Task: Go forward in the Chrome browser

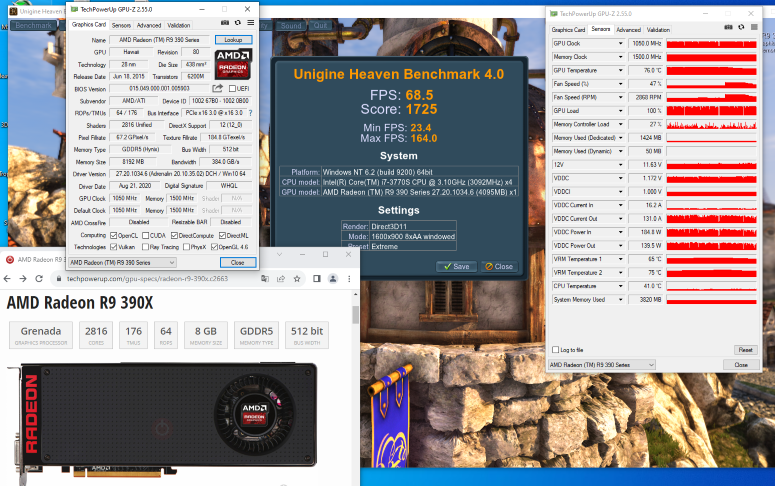Action: pyautogui.click(x=23, y=279)
